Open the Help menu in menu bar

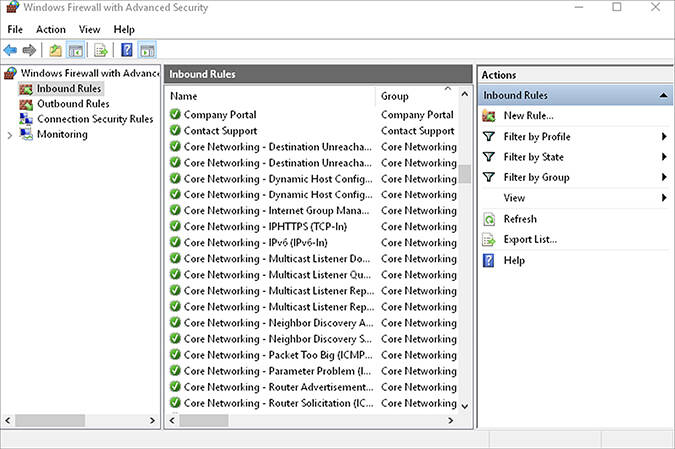tap(124, 30)
